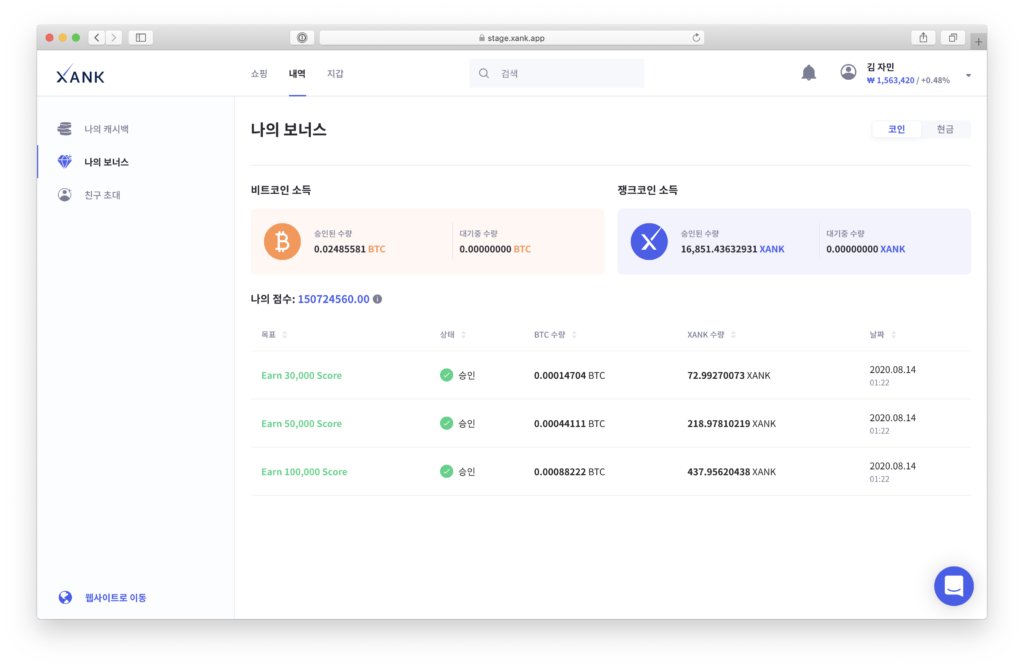The width and height of the screenshot is (1024, 668).
Task: Click the 16,851.43632931 XANK approved amount
Action: point(732,249)
